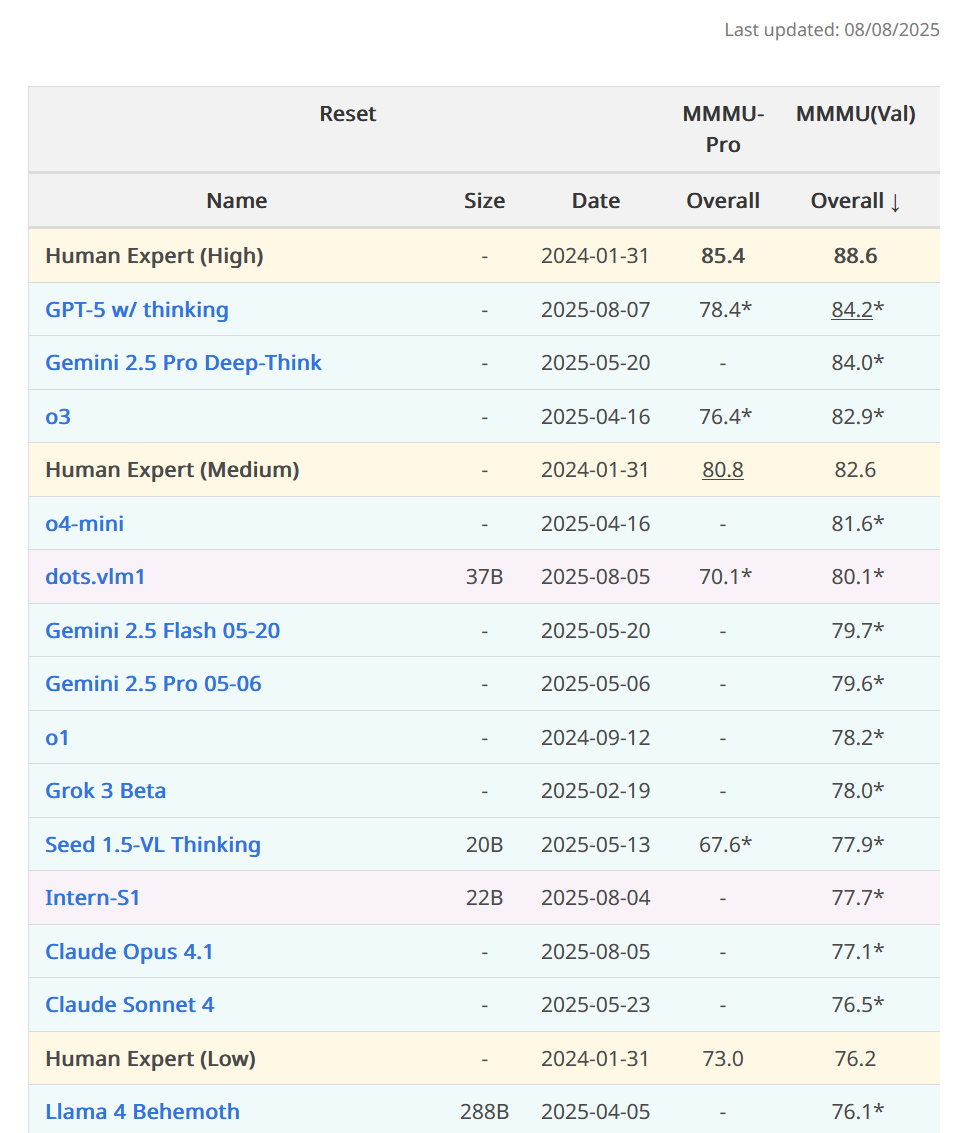Open Gemini 2.5 Flash 05-20 link

(163, 631)
